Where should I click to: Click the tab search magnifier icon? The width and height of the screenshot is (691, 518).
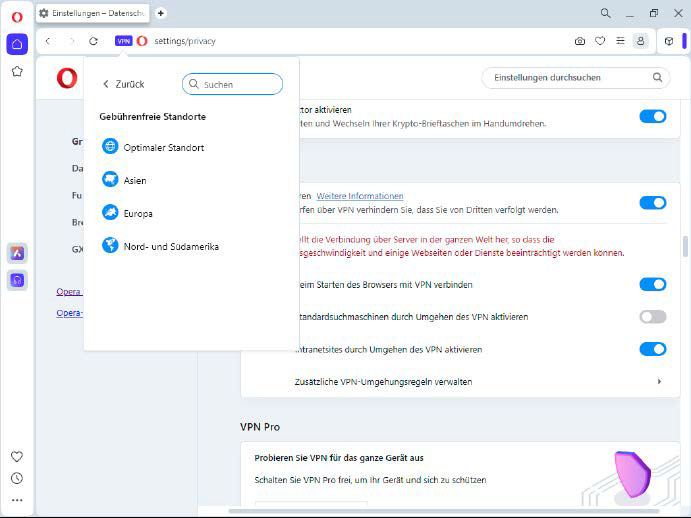pyautogui.click(x=606, y=13)
